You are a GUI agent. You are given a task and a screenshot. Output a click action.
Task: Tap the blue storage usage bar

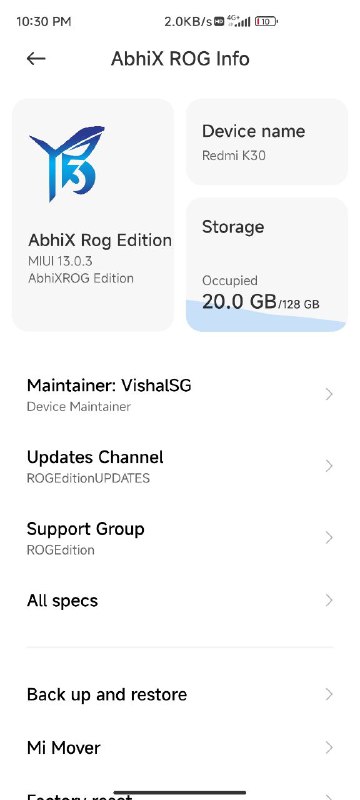click(x=267, y=316)
